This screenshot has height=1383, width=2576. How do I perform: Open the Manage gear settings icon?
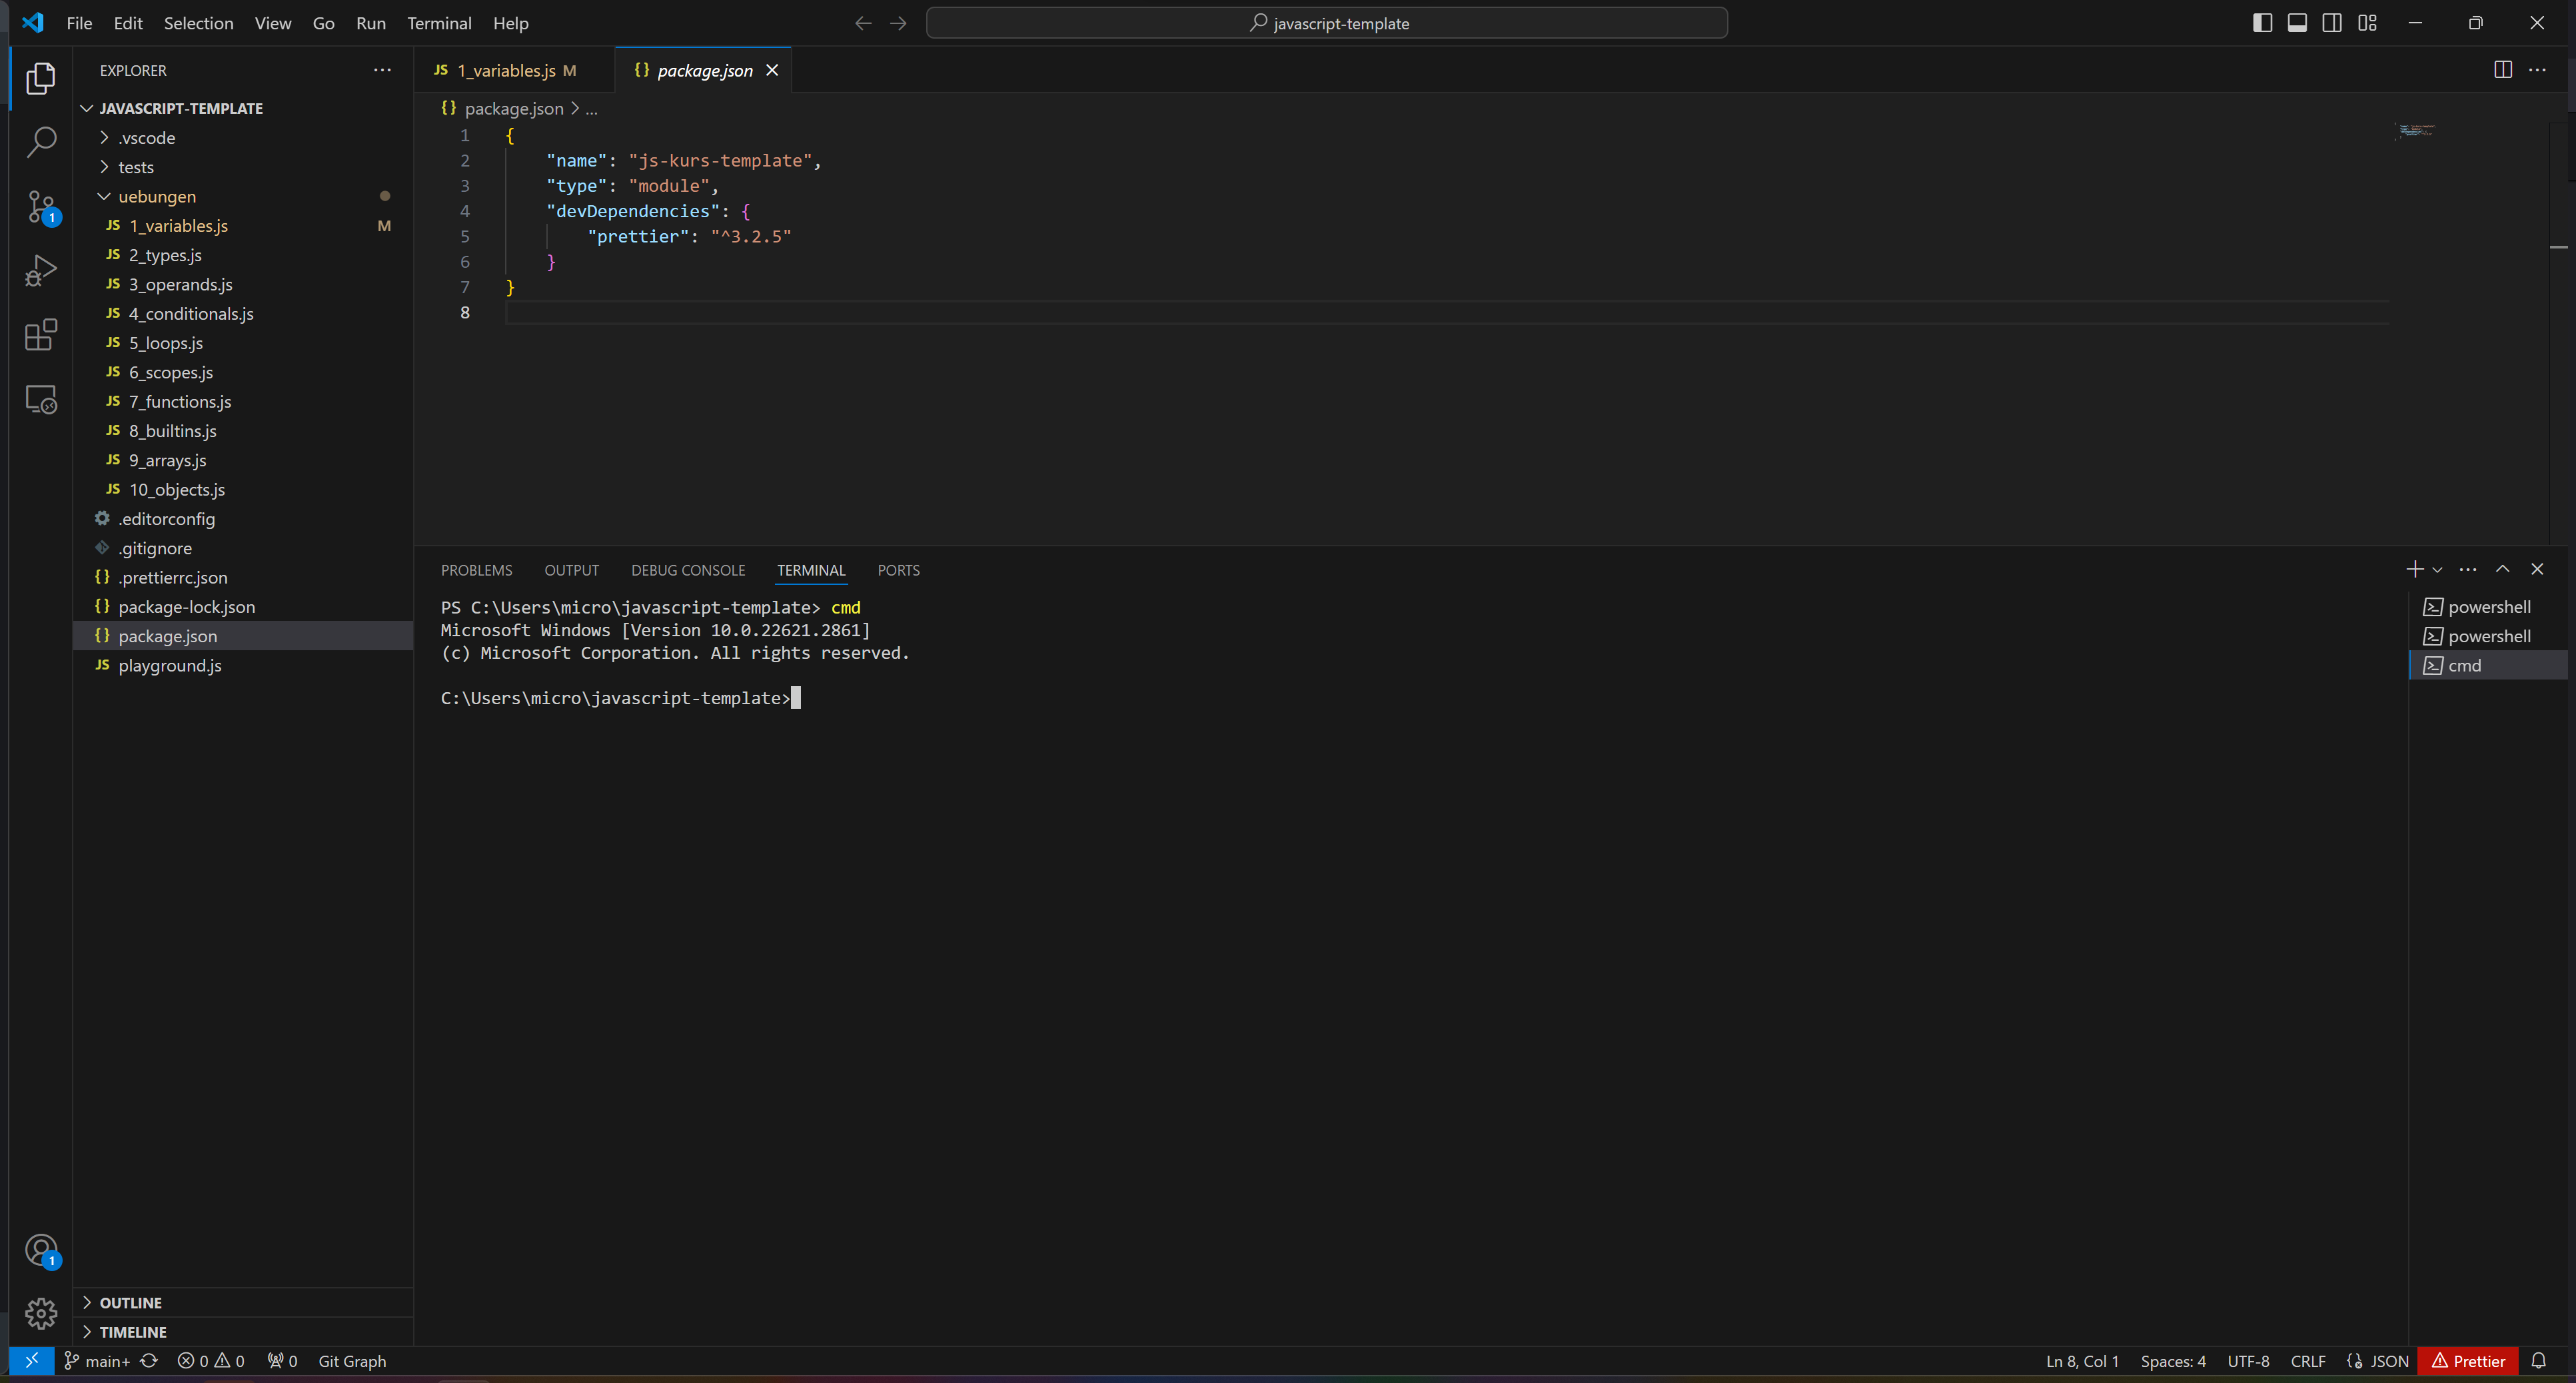(40, 1312)
